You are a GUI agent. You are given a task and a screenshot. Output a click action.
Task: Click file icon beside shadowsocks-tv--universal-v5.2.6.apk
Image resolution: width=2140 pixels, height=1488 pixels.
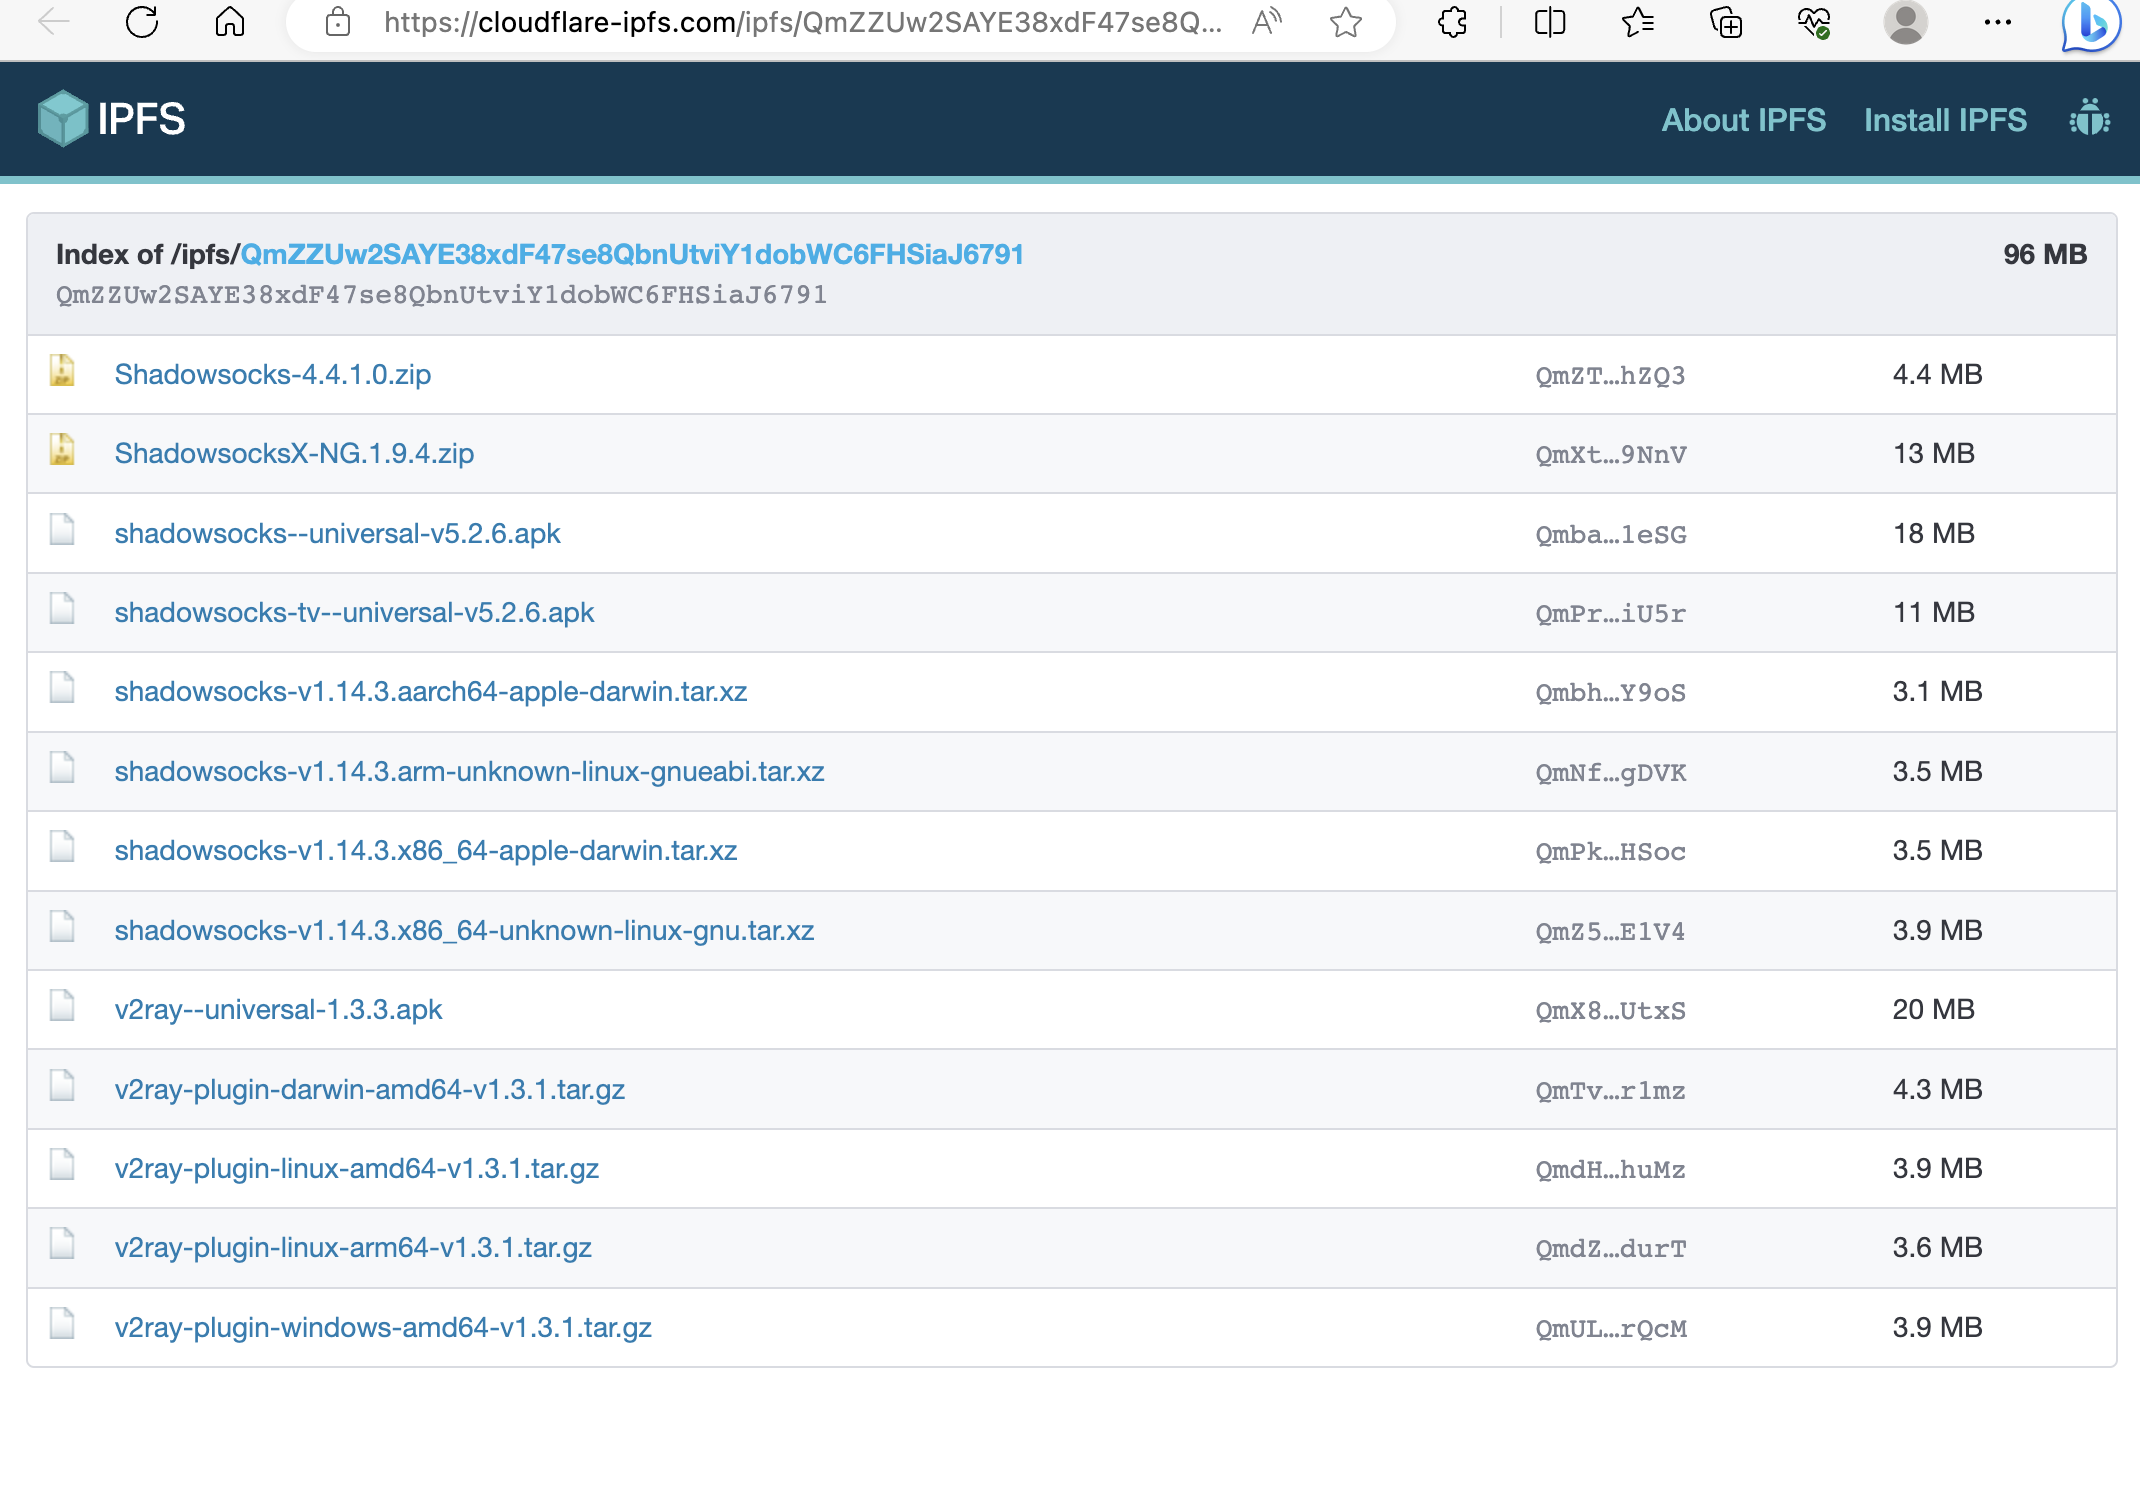[62, 608]
